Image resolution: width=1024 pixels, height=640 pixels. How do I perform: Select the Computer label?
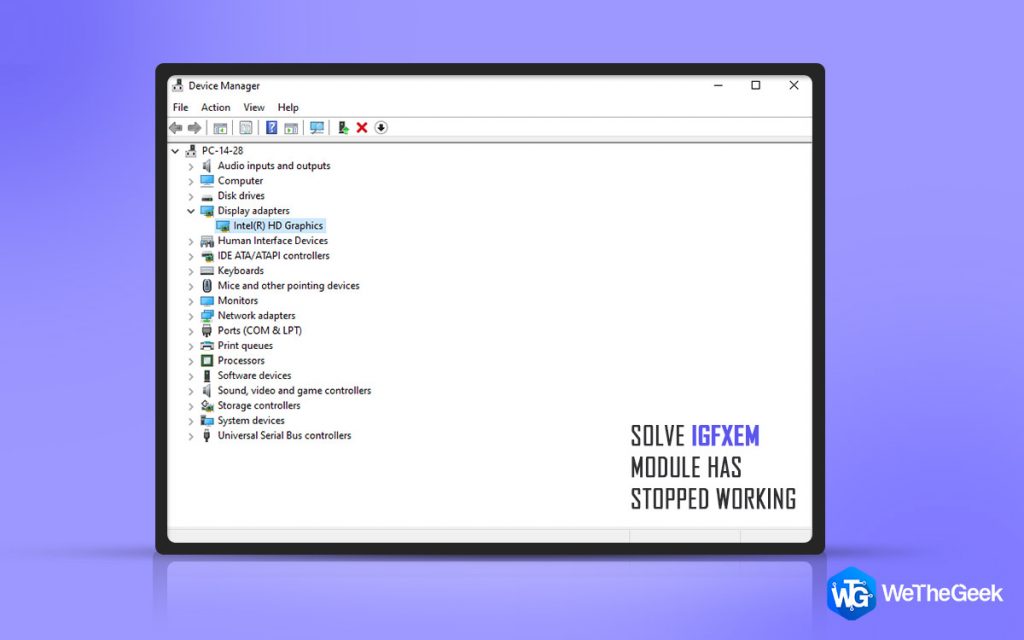240,181
